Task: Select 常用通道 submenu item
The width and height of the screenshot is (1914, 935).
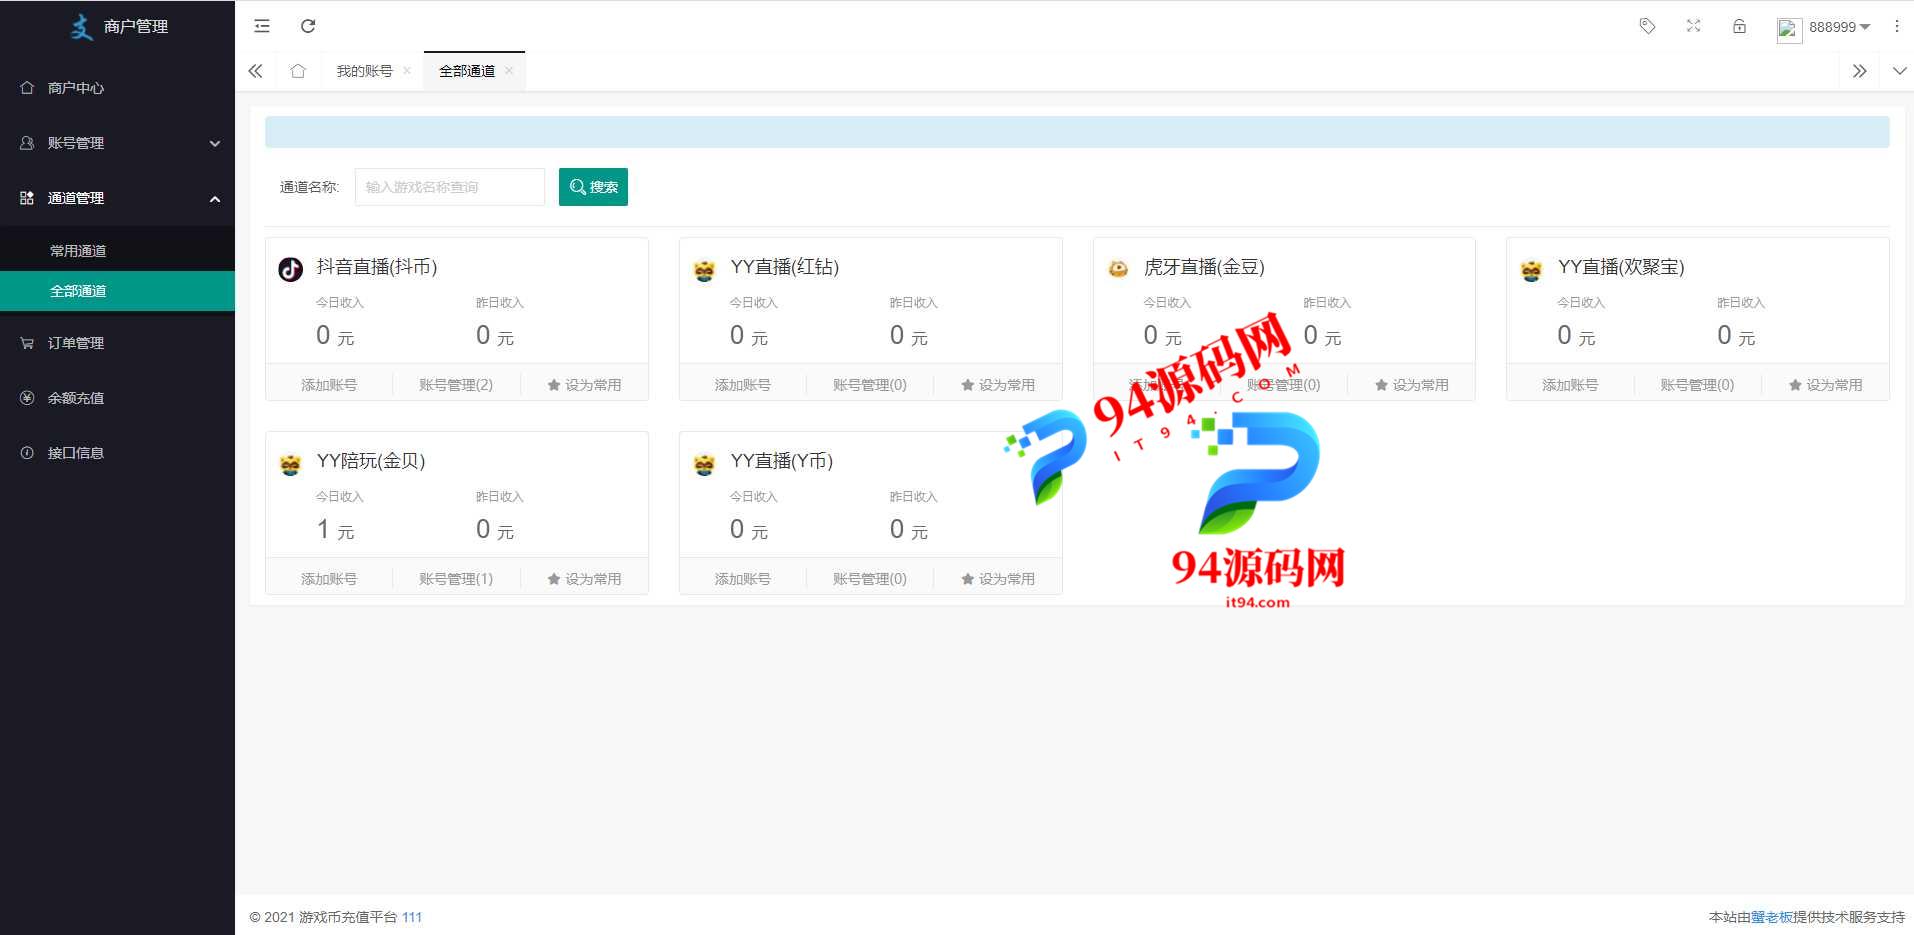Action: point(117,251)
